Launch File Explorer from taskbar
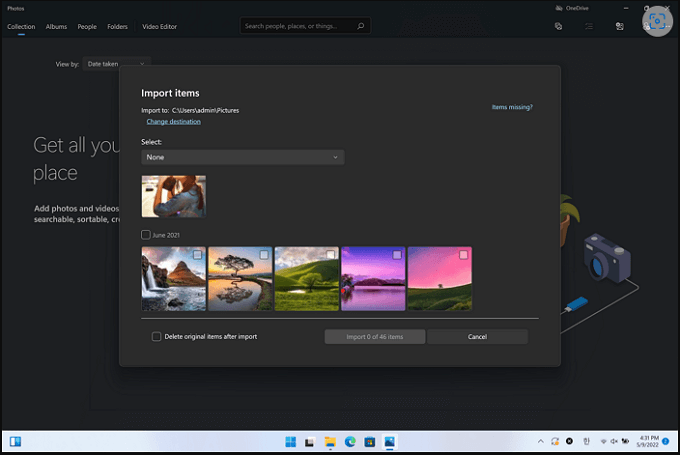This screenshot has height=455, width=680. [x=330, y=442]
